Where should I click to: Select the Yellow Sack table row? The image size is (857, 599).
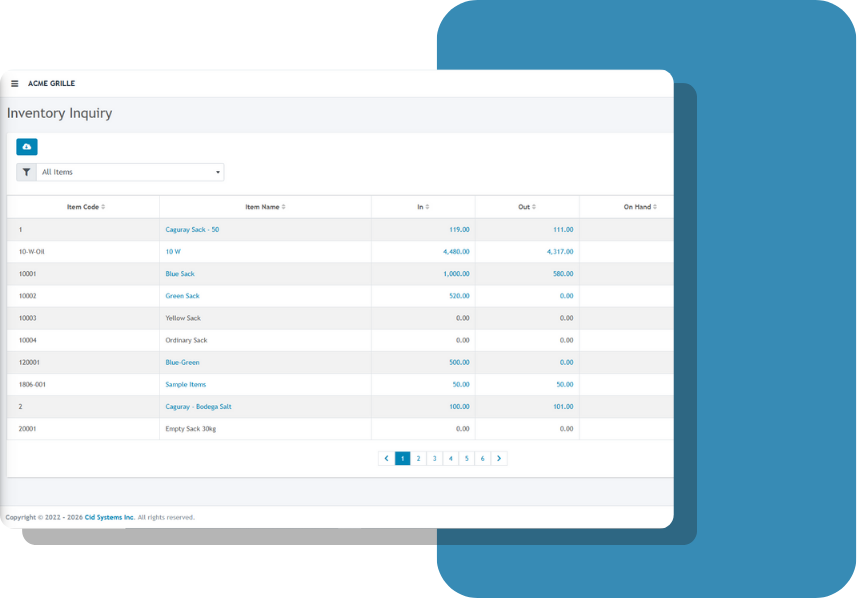coord(183,318)
